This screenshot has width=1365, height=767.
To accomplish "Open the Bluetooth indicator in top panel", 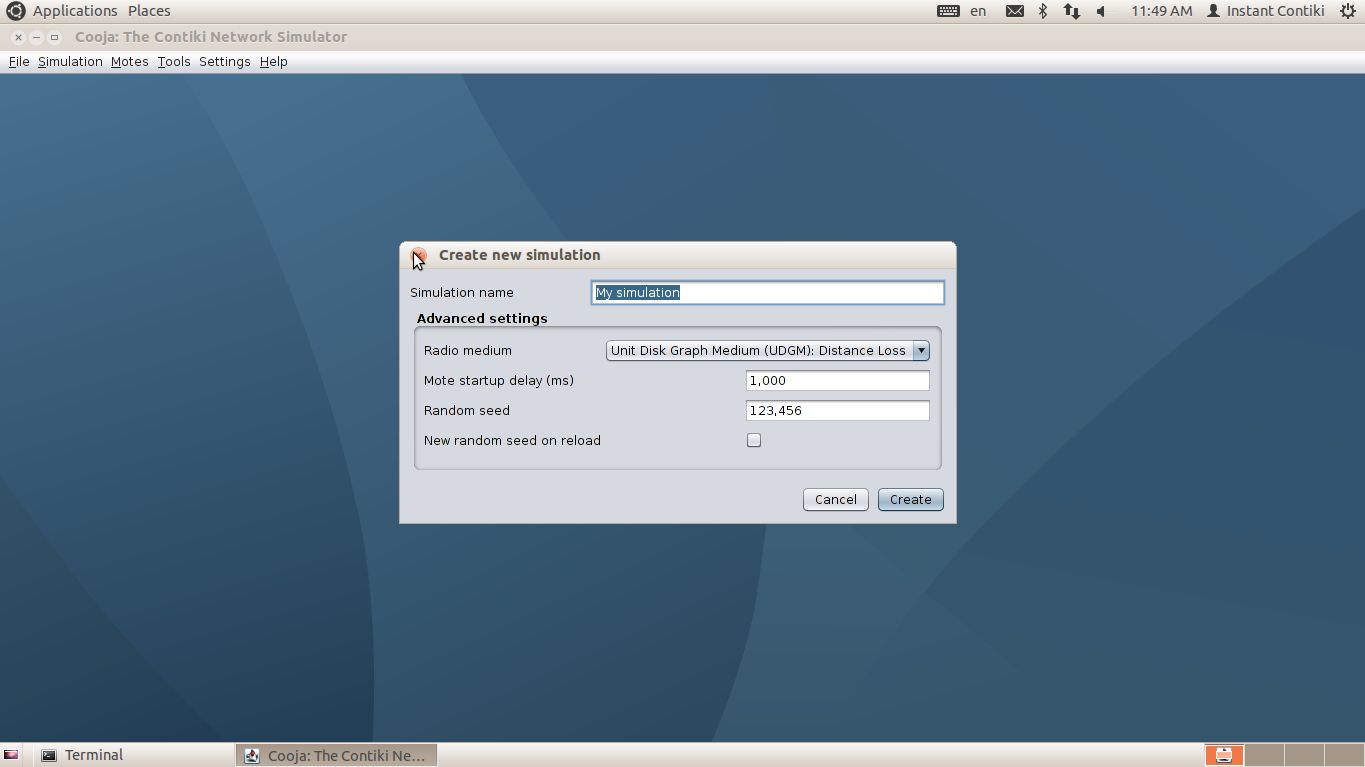I will 1042,11.
